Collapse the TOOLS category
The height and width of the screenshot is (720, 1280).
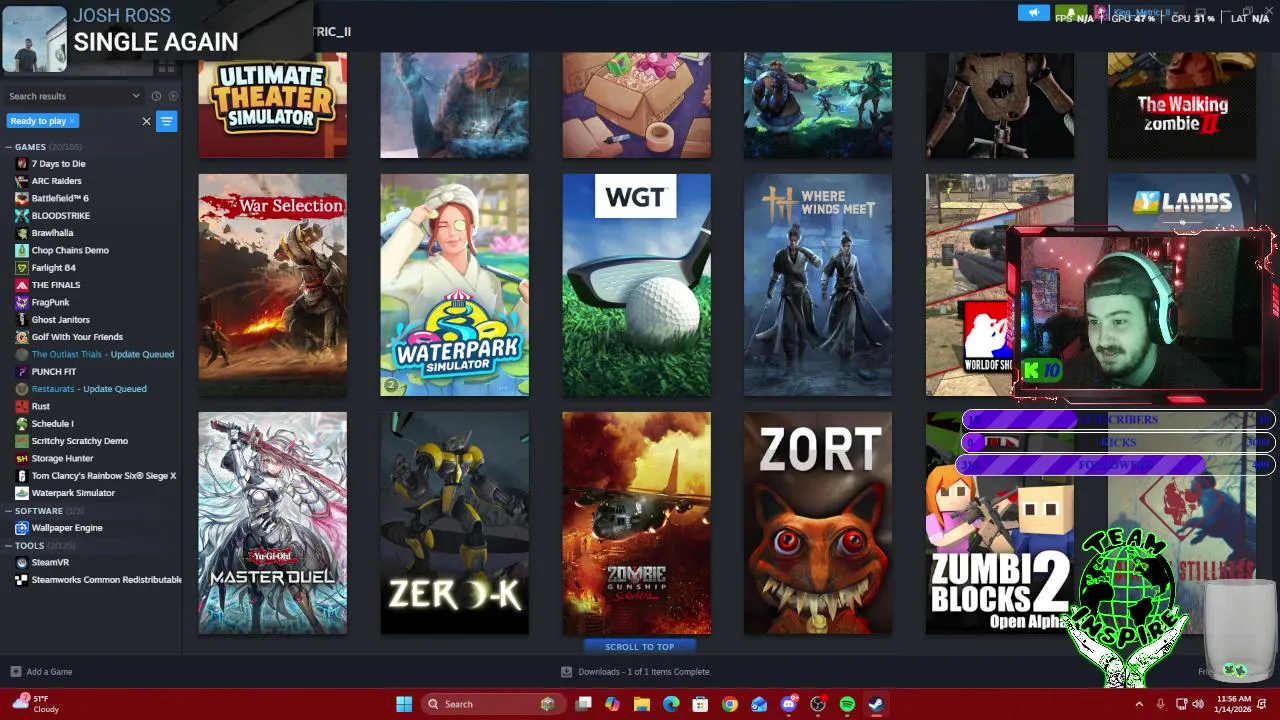(x=9, y=546)
